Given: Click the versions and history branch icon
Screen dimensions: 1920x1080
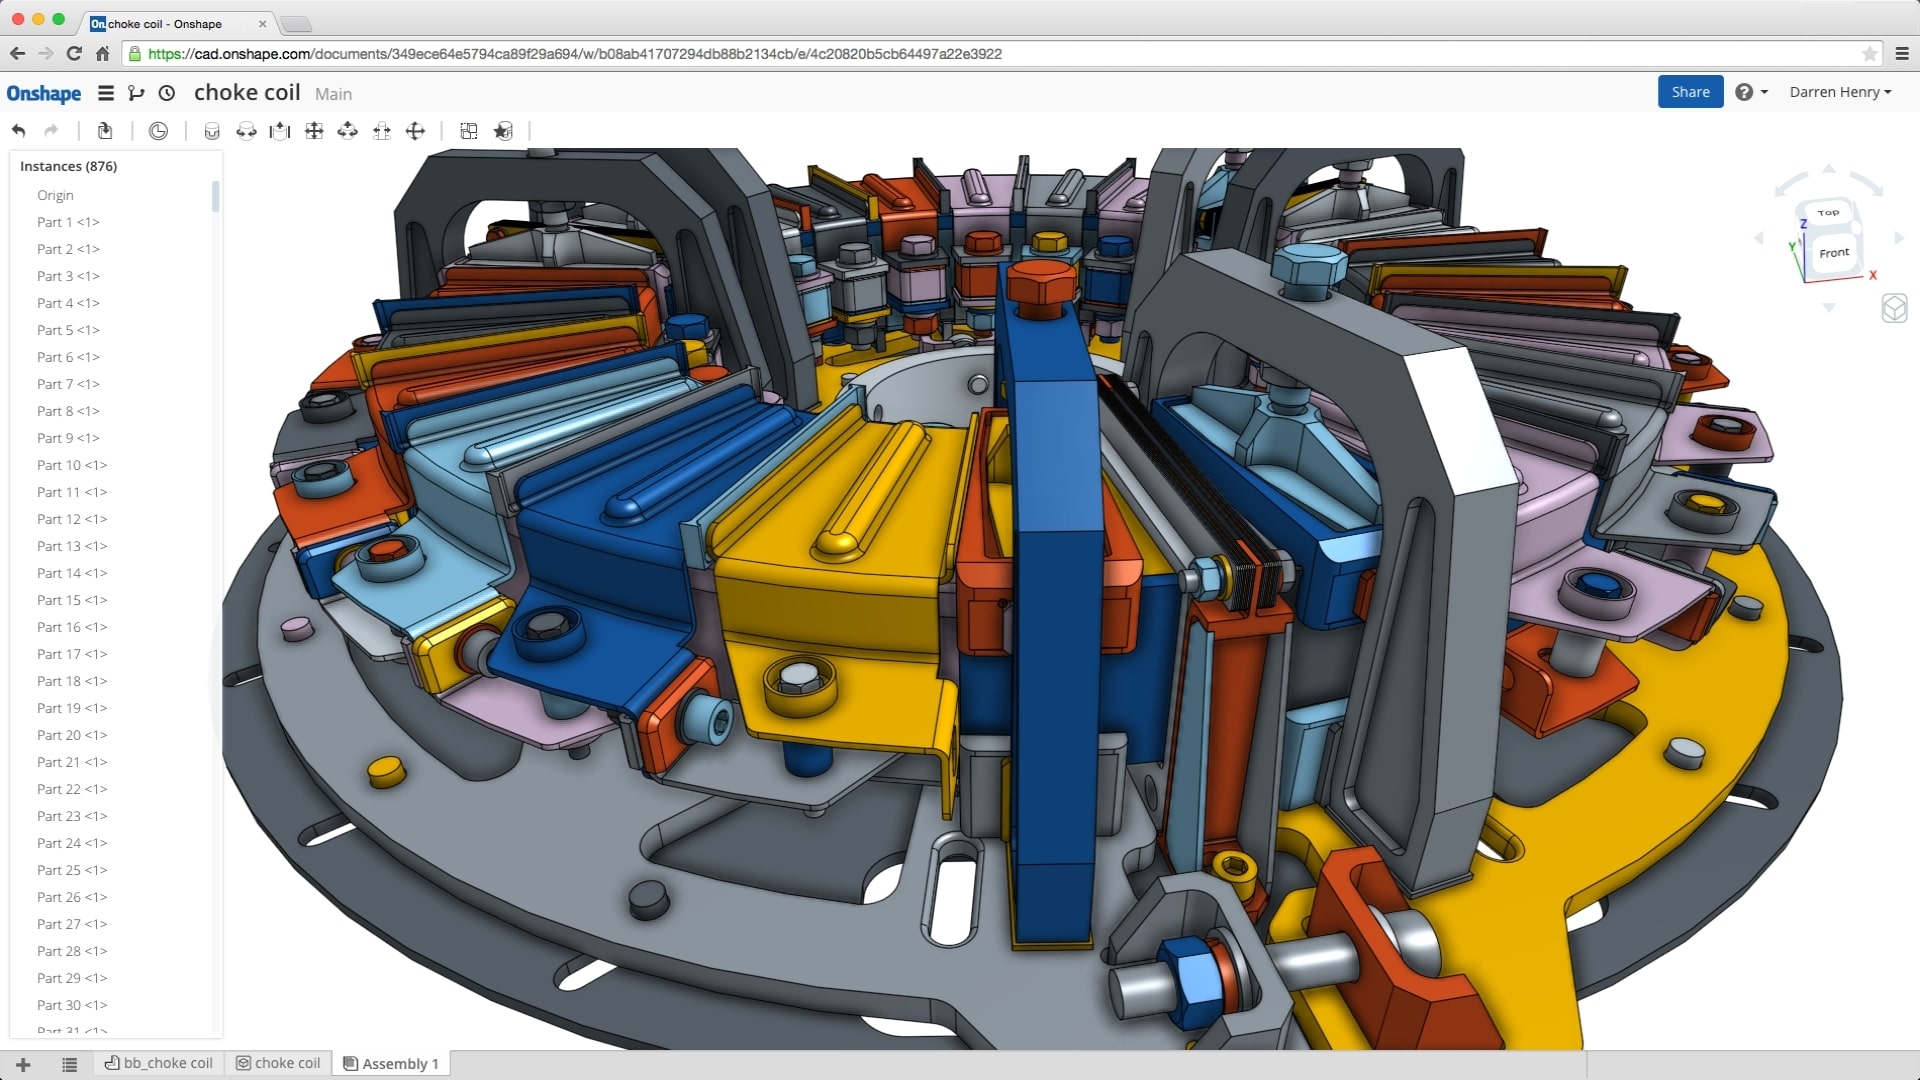Looking at the screenshot, I should tap(137, 92).
